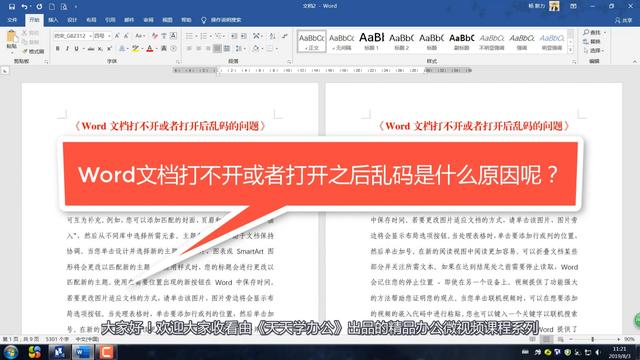This screenshot has height=360, width=640.
Task: Open the Windows Start menu
Action: 11,352
